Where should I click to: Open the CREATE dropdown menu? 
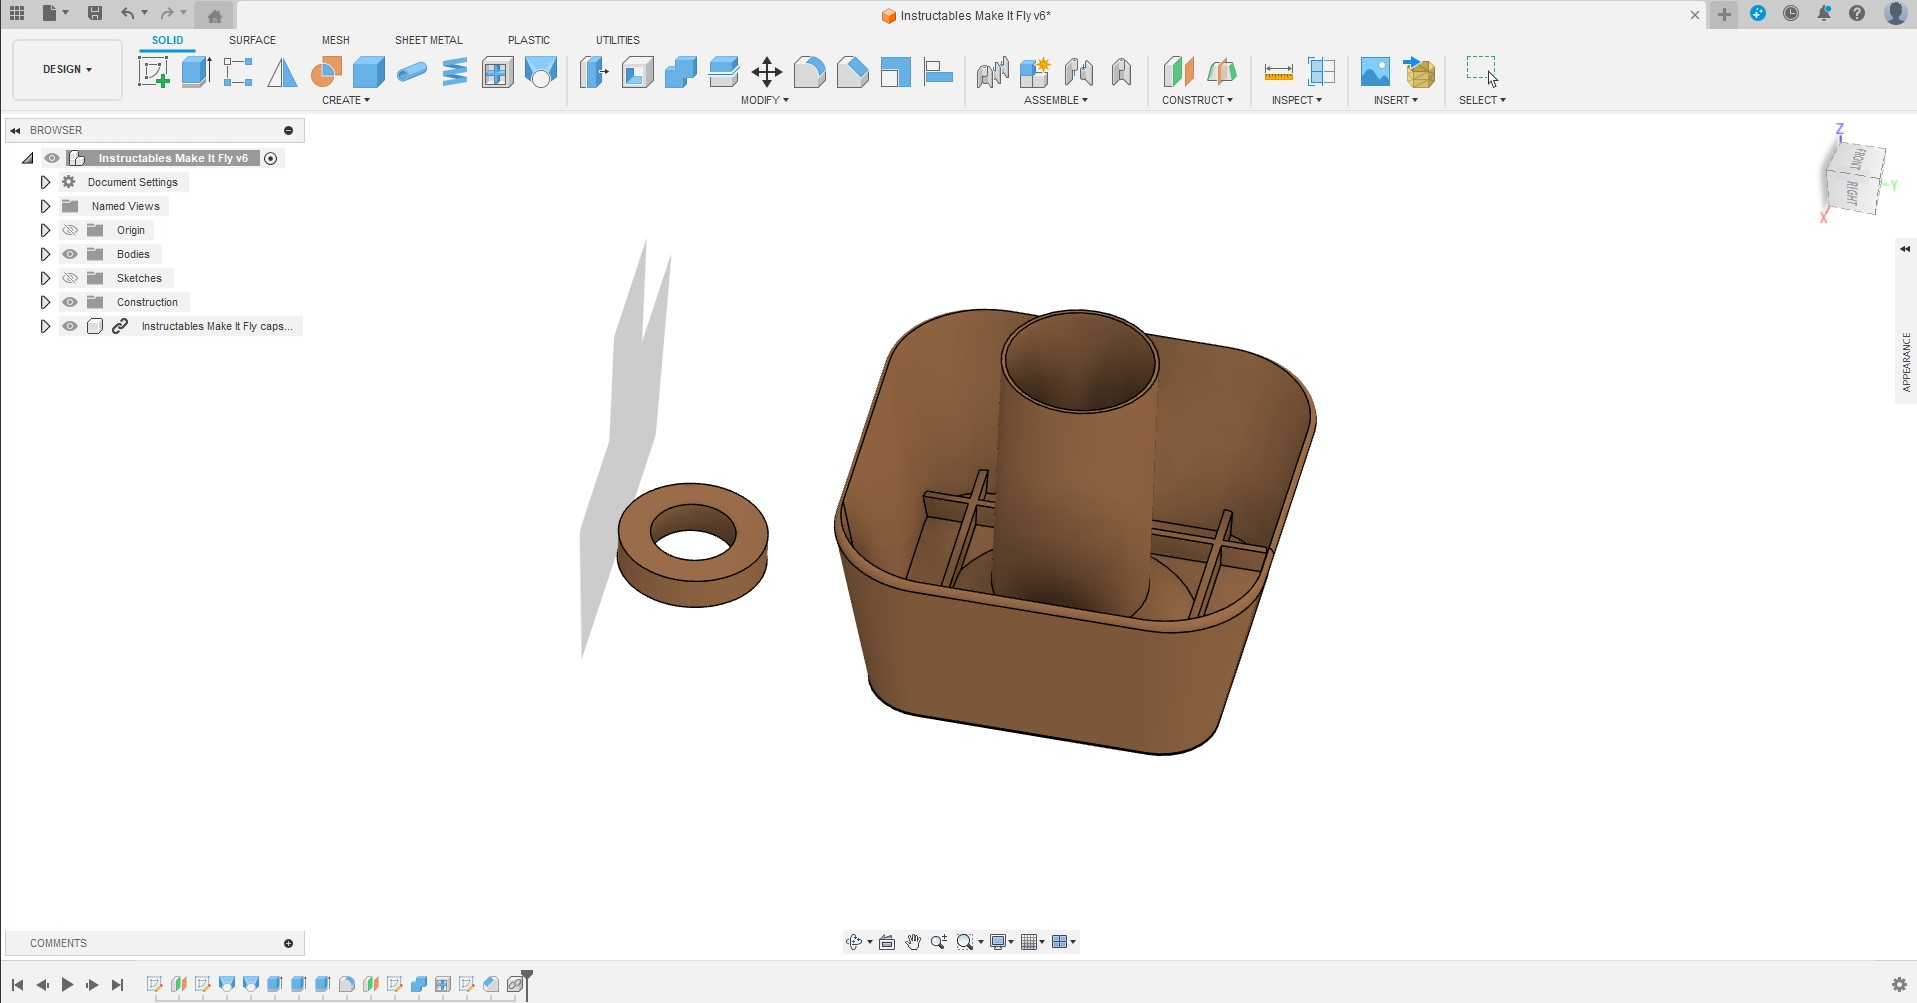[x=346, y=100]
